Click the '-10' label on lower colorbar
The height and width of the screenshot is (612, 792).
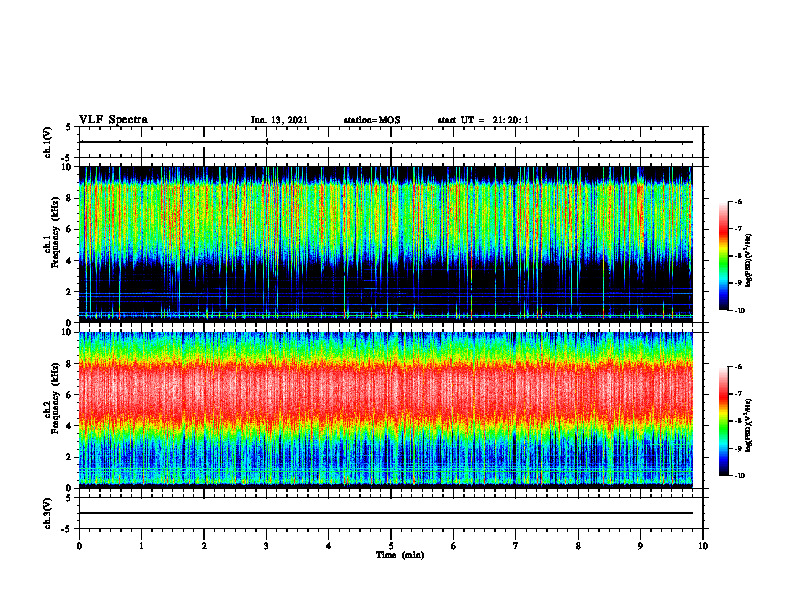pyautogui.click(x=739, y=476)
